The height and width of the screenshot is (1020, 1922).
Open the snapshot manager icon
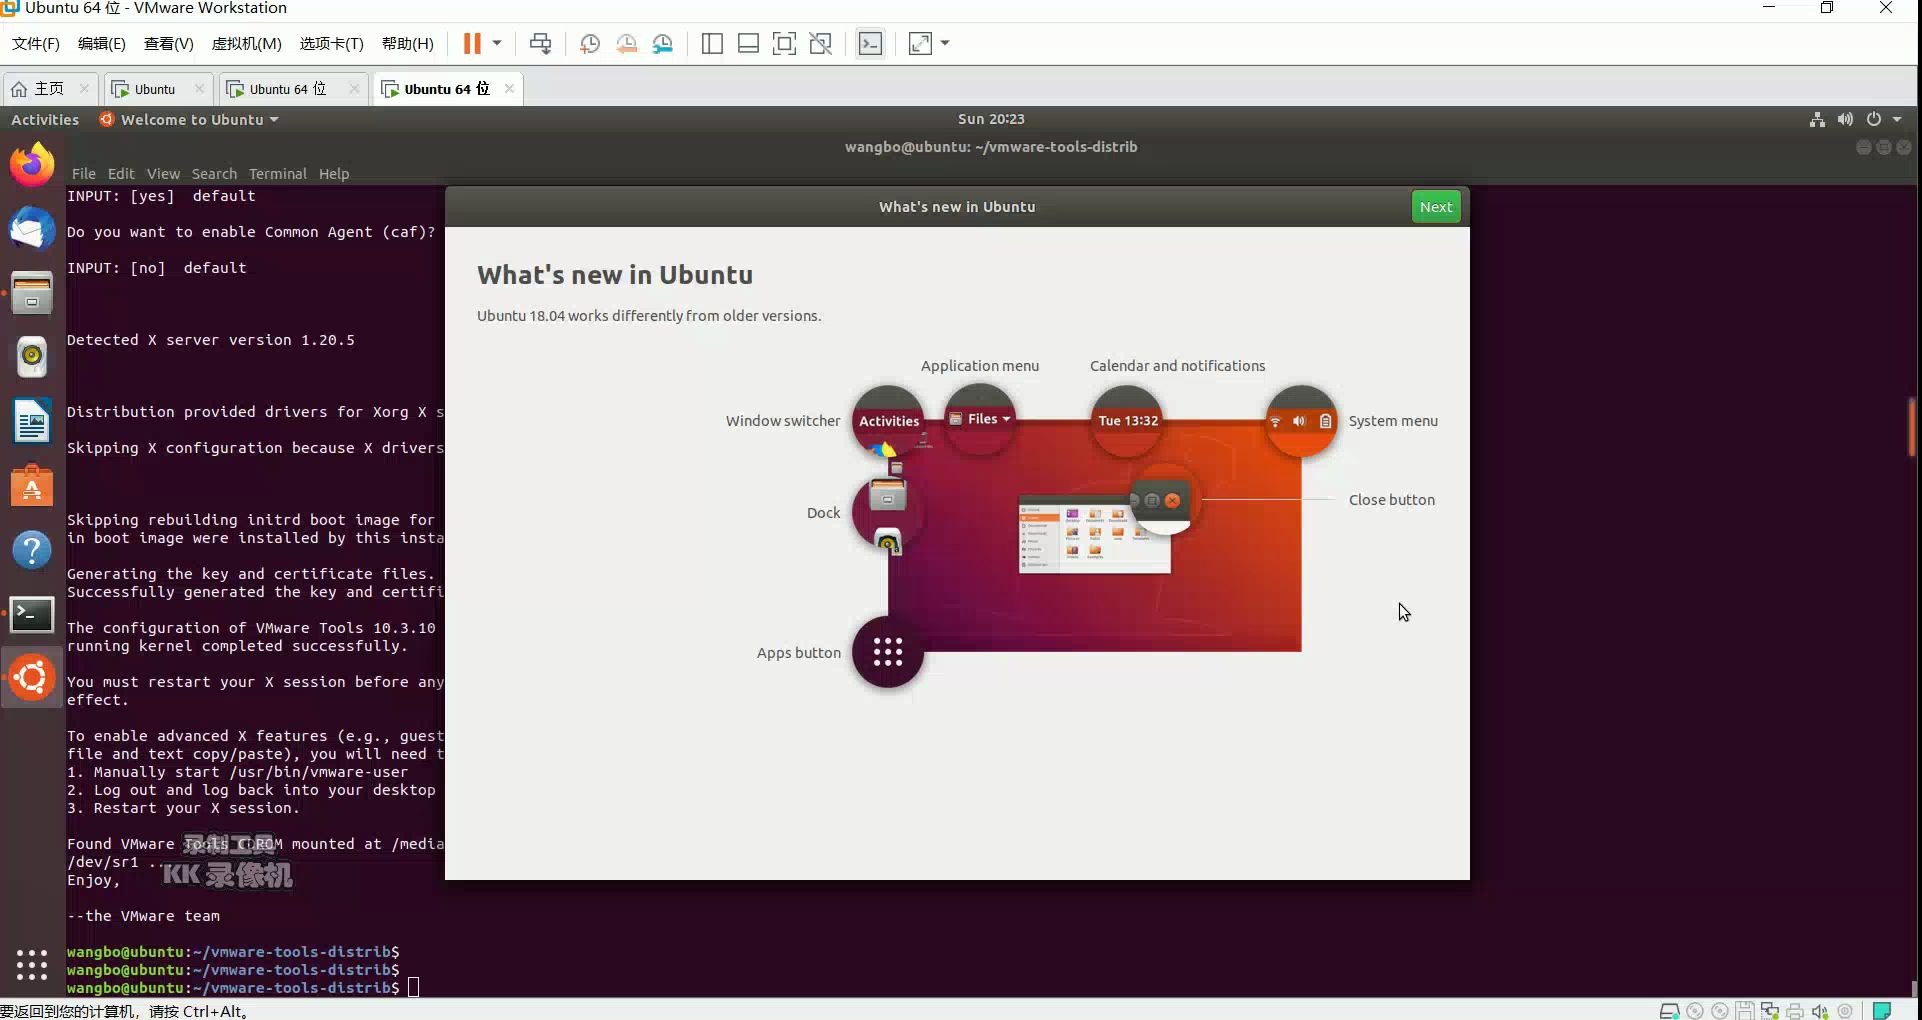click(x=663, y=43)
